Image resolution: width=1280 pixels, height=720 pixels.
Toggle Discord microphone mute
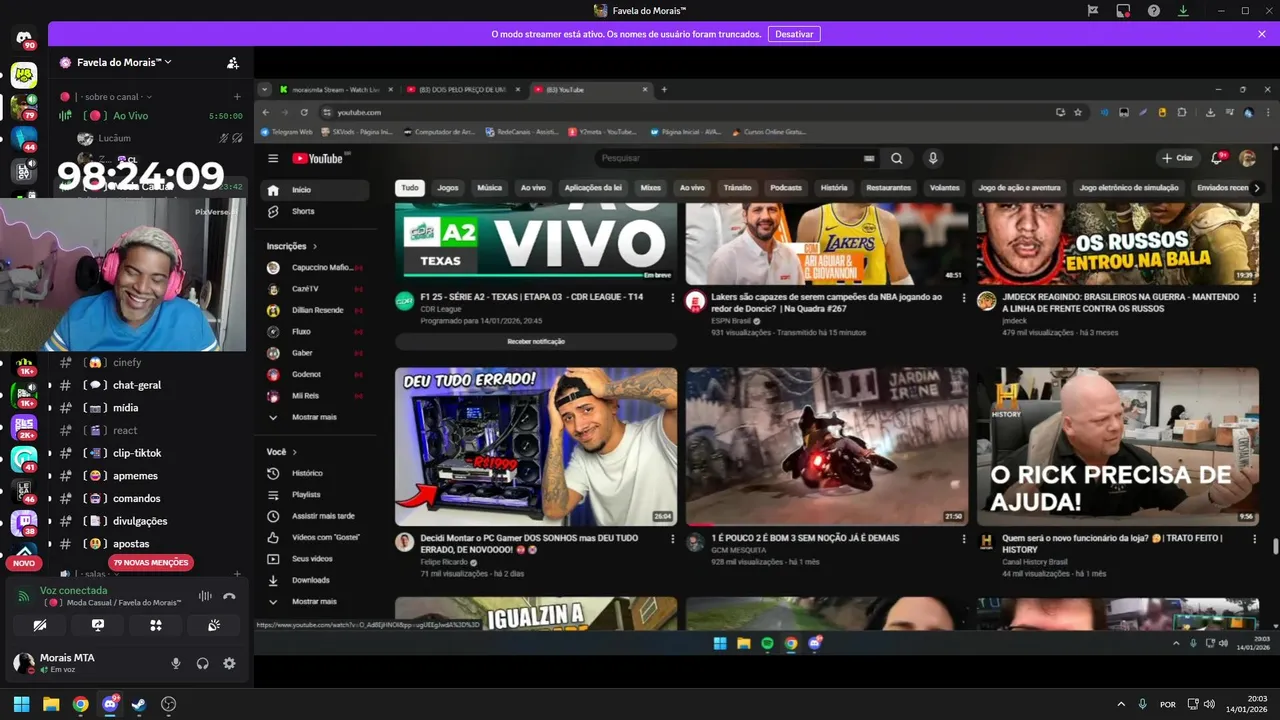pos(176,663)
